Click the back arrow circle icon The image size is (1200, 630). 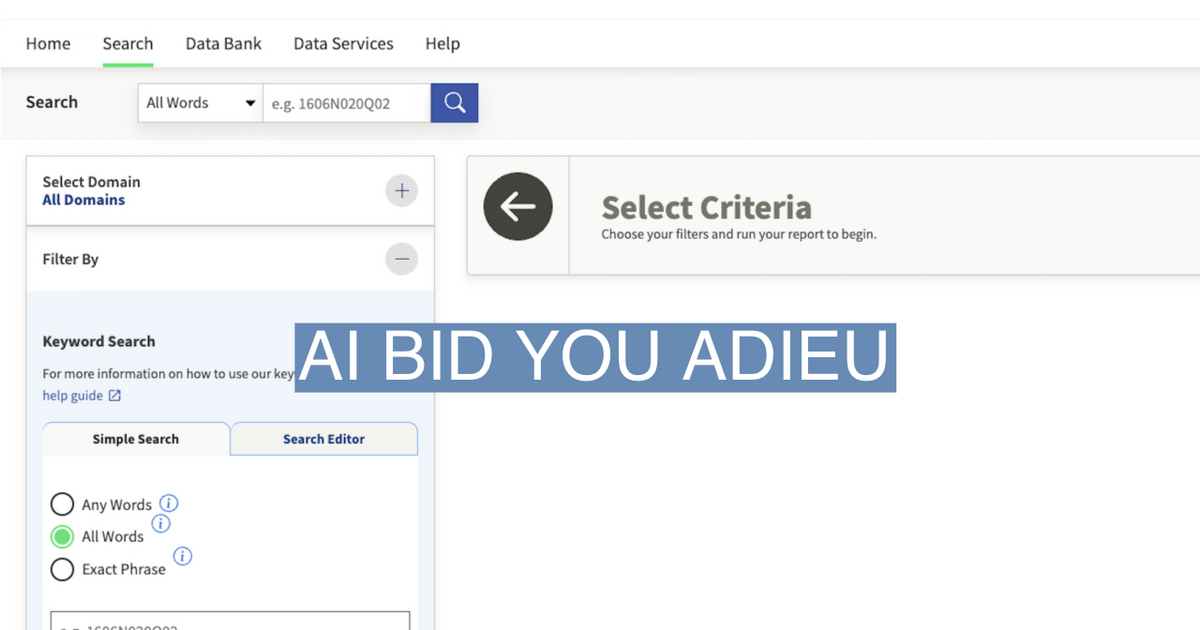517,207
